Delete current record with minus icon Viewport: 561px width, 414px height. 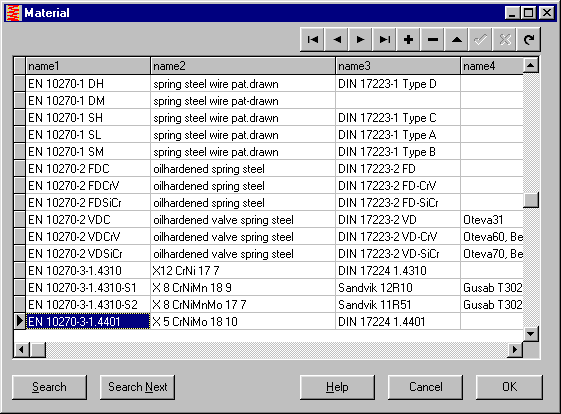pyautogui.click(x=433, y=39)
